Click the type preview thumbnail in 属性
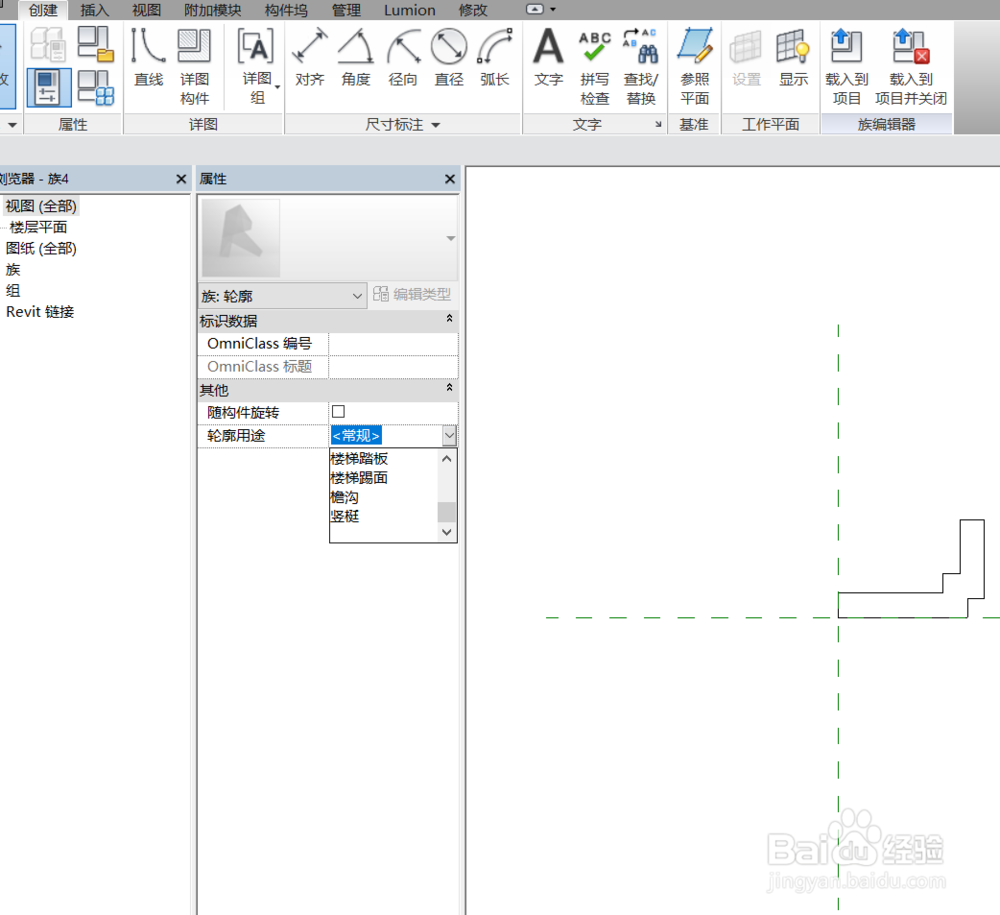The width and height of the screenshot is (1000, 915). click(x=240, y=238)
